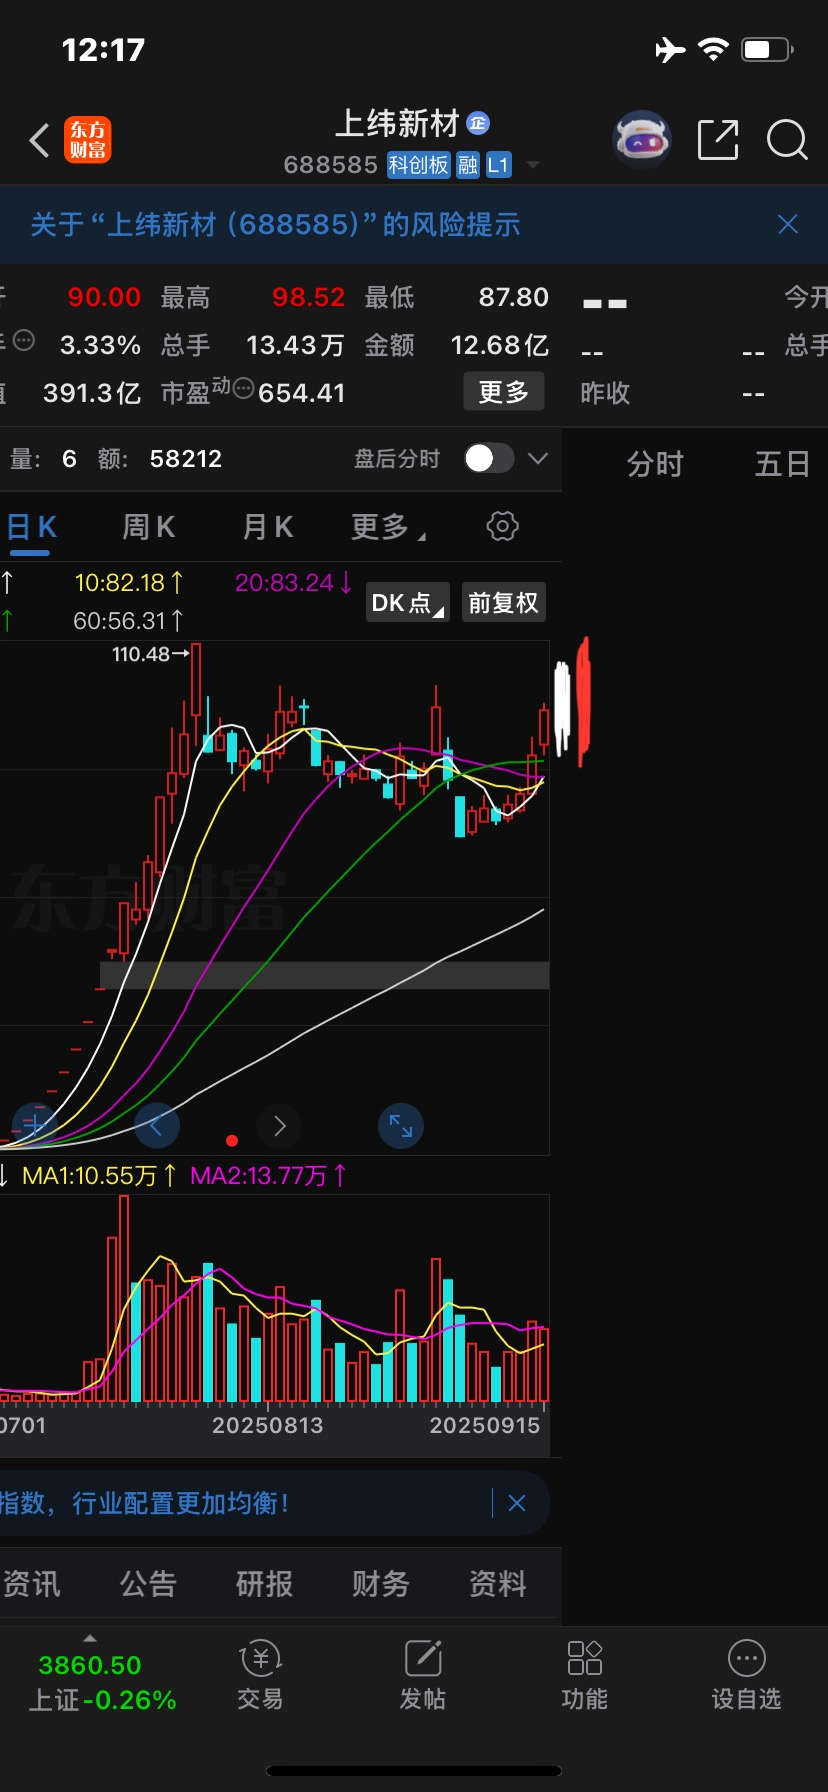Screen dimensions: 828x1792
Task: Move chart left with arrow icon
Action: [157, 1126]
